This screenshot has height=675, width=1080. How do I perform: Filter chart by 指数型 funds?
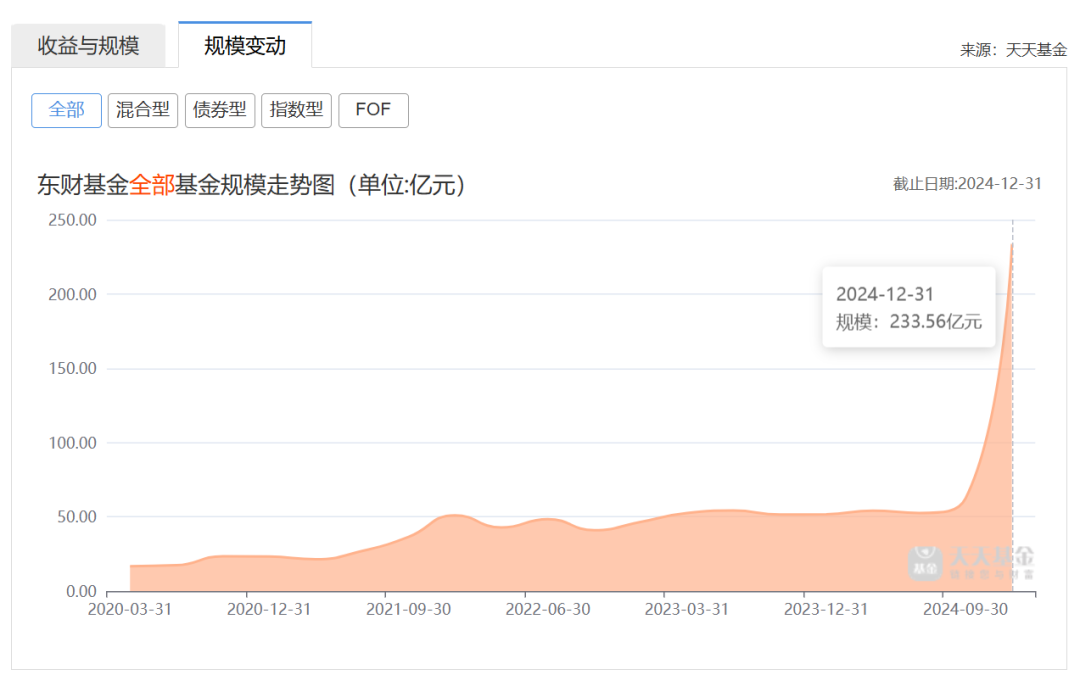(x=296, y=110)
